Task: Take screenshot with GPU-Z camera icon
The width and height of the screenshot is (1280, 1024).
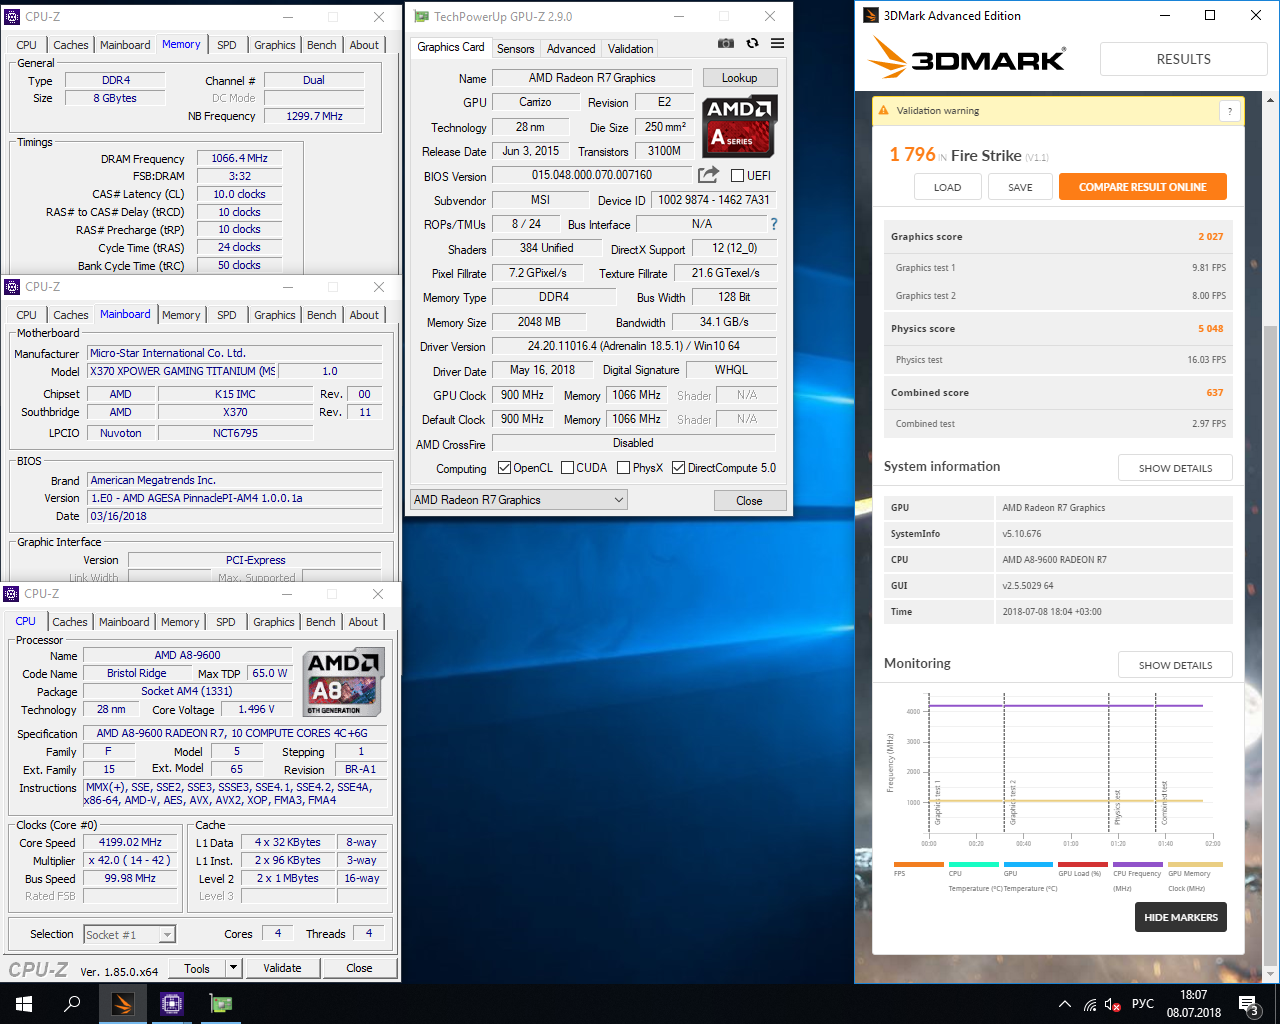Action: coord(726,44)
